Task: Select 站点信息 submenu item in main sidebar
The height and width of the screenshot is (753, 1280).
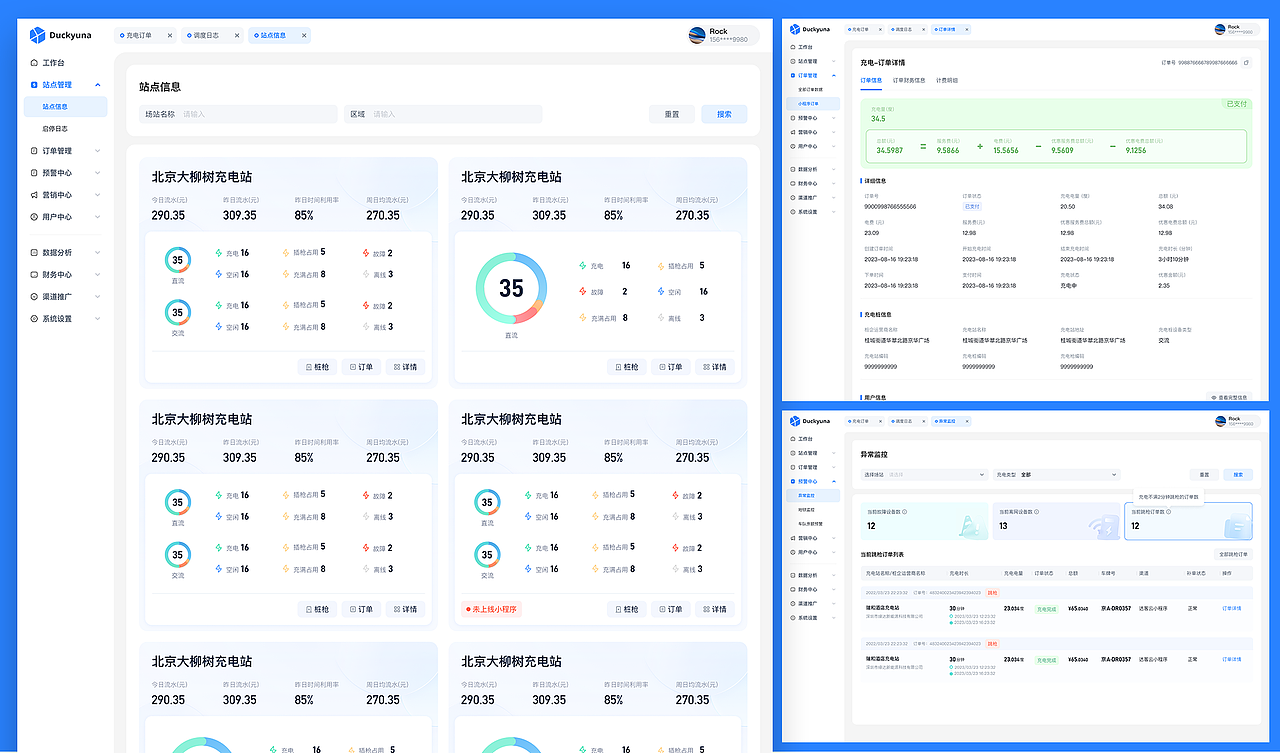Action: (x=66, y=106)
